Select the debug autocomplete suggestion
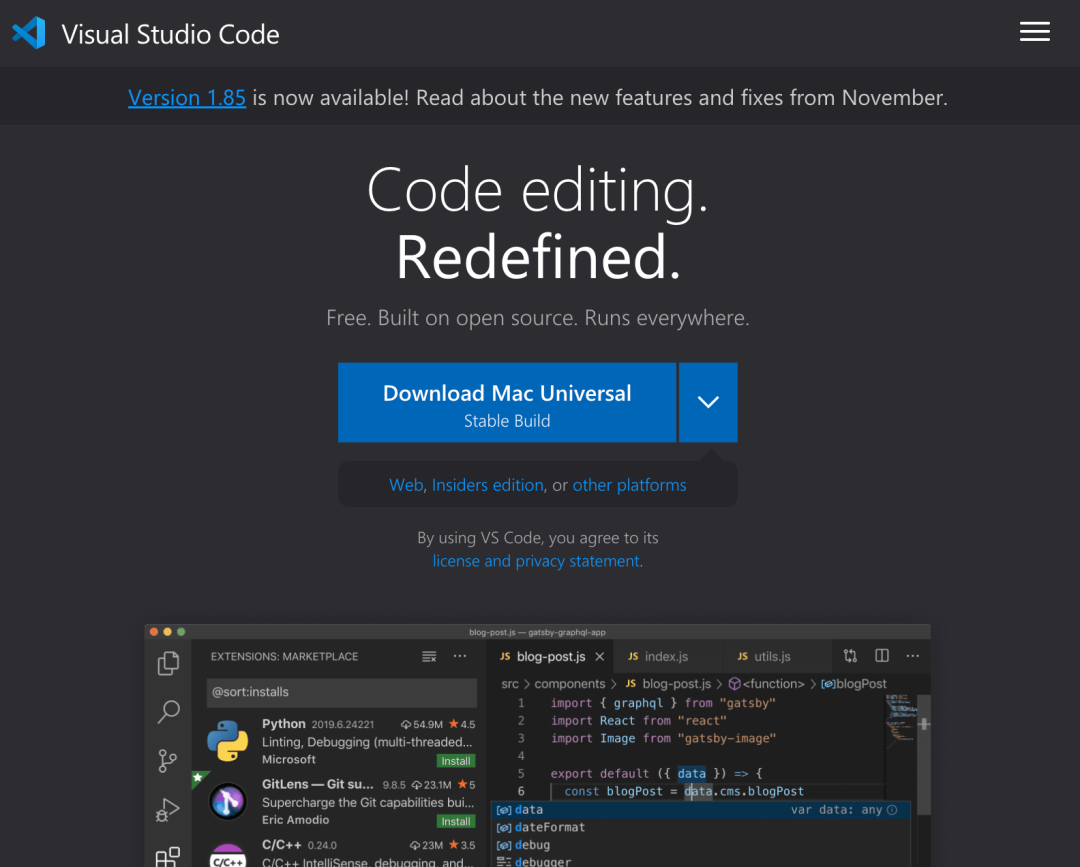 [x=700, y=845]
